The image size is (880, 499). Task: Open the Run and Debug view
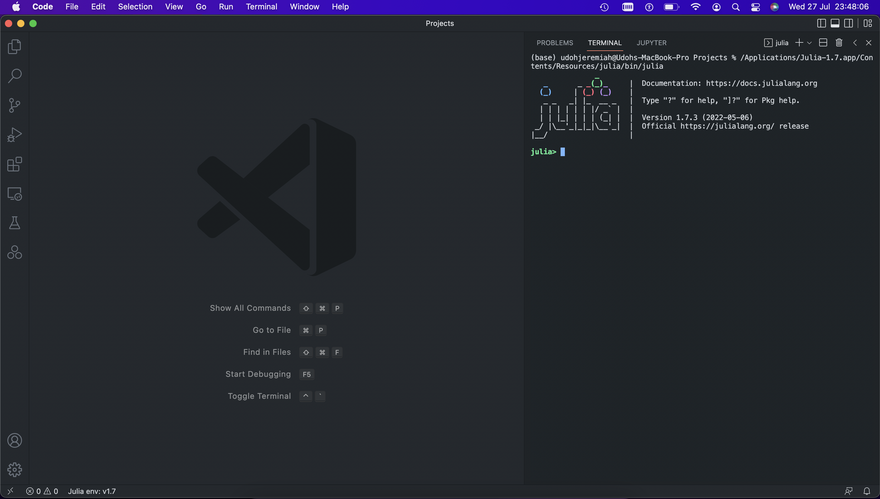pyautogui.click(x=15, y=135)
